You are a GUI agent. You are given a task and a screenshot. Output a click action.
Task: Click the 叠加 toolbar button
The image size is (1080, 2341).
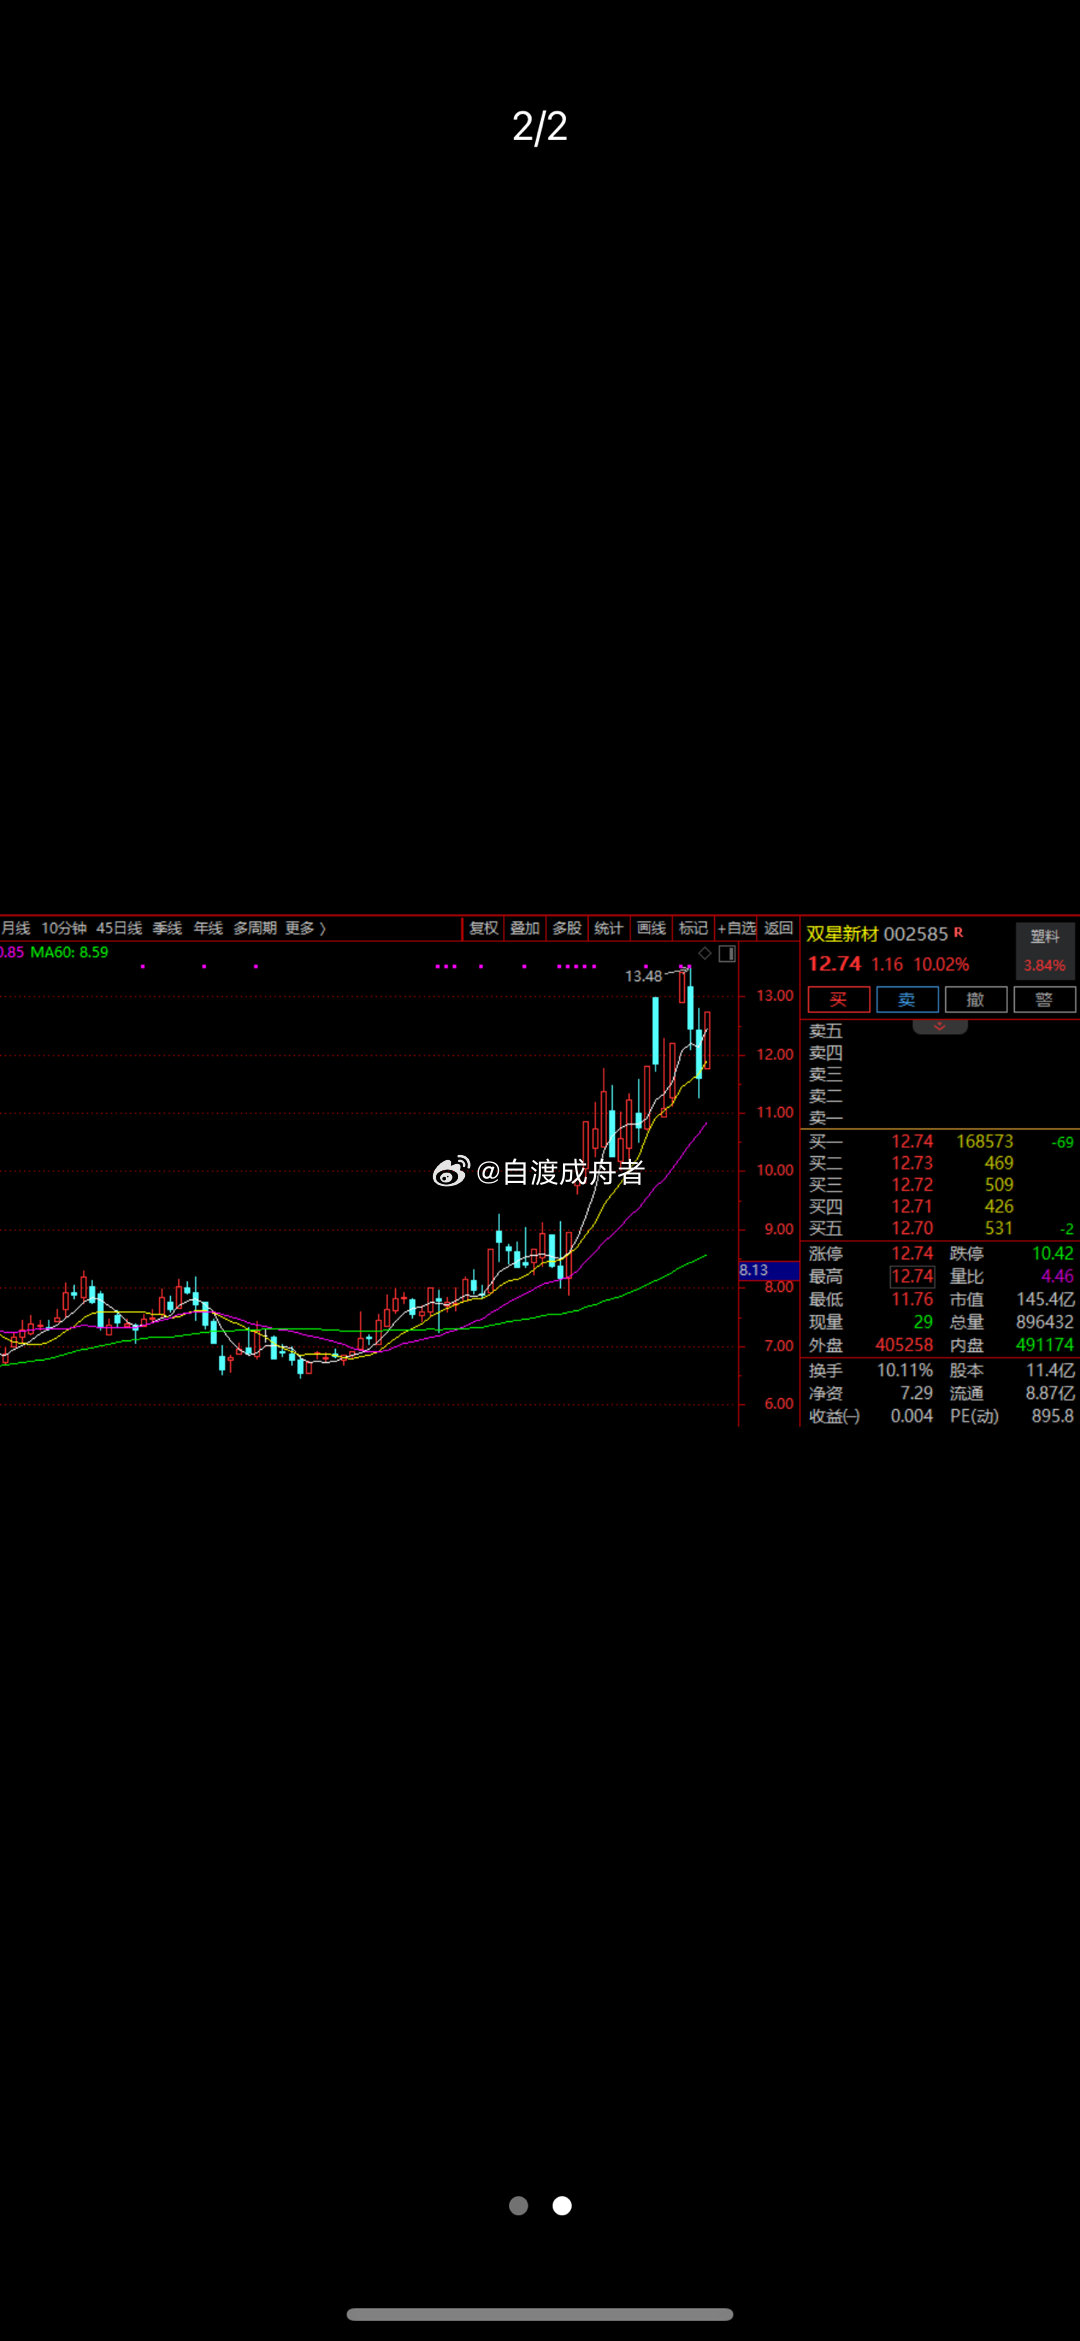525,928
